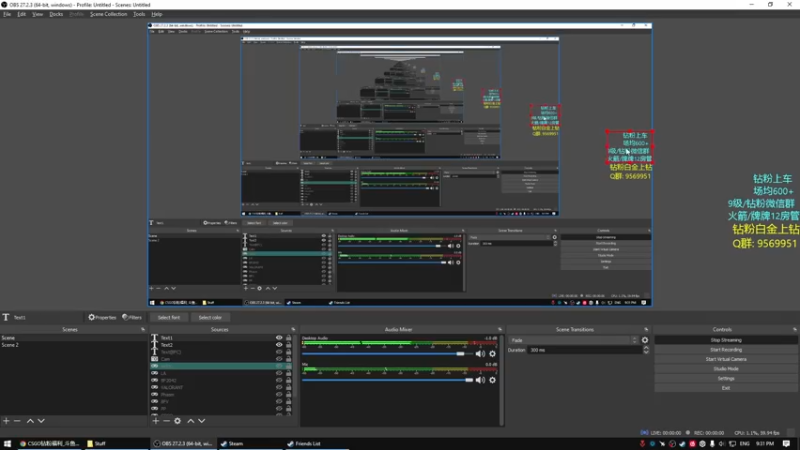Lock the VALORANT source
This screenshot has width=800, height=450.
(x=289, y=387)
